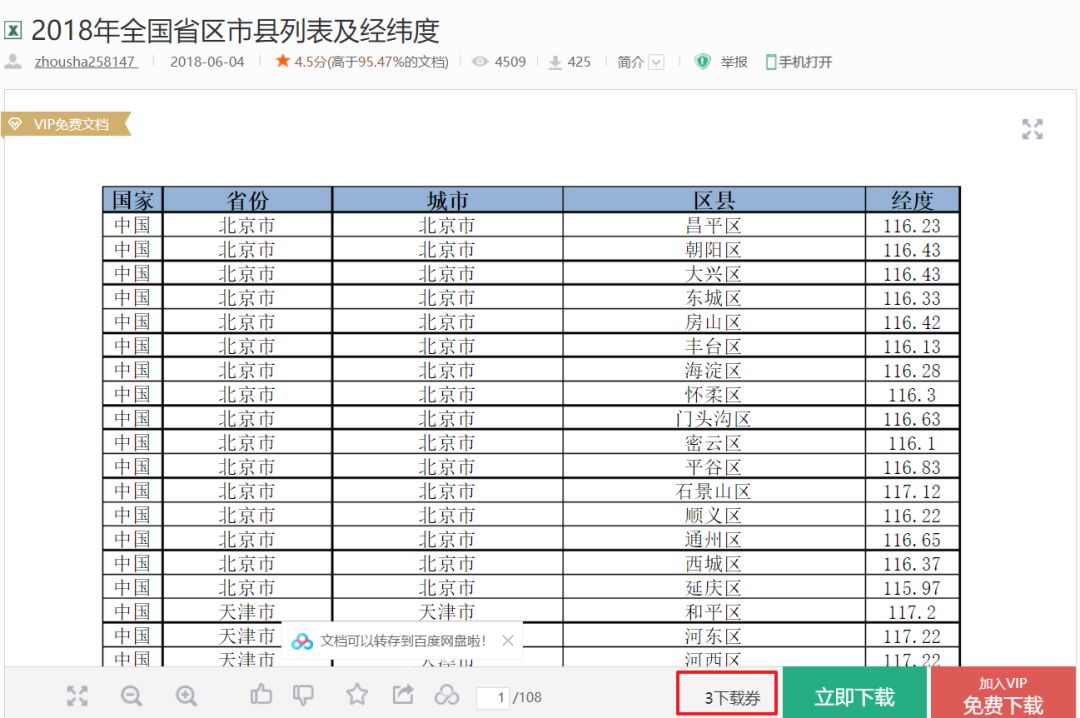Image resolution: width=1080 pixels, height=718 pixels.
Task: Give the document a thumbs up
Action: pyautogui.click(x=261, y=694)
